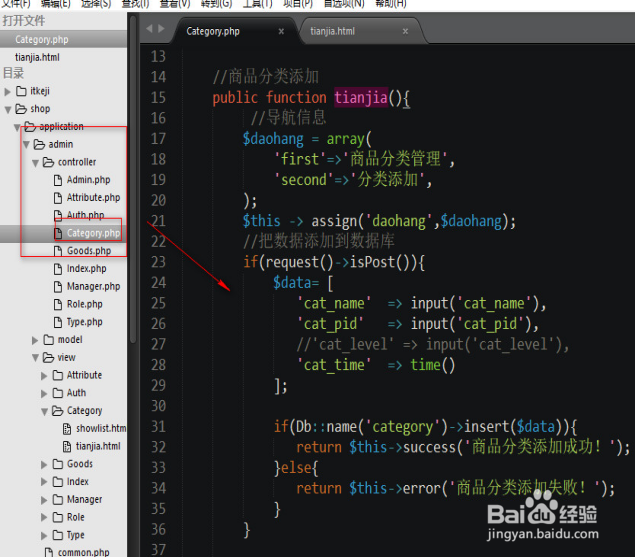Click the commented cat_level line
This screenshot has width=635, height=557.
(x=433, y=344)
